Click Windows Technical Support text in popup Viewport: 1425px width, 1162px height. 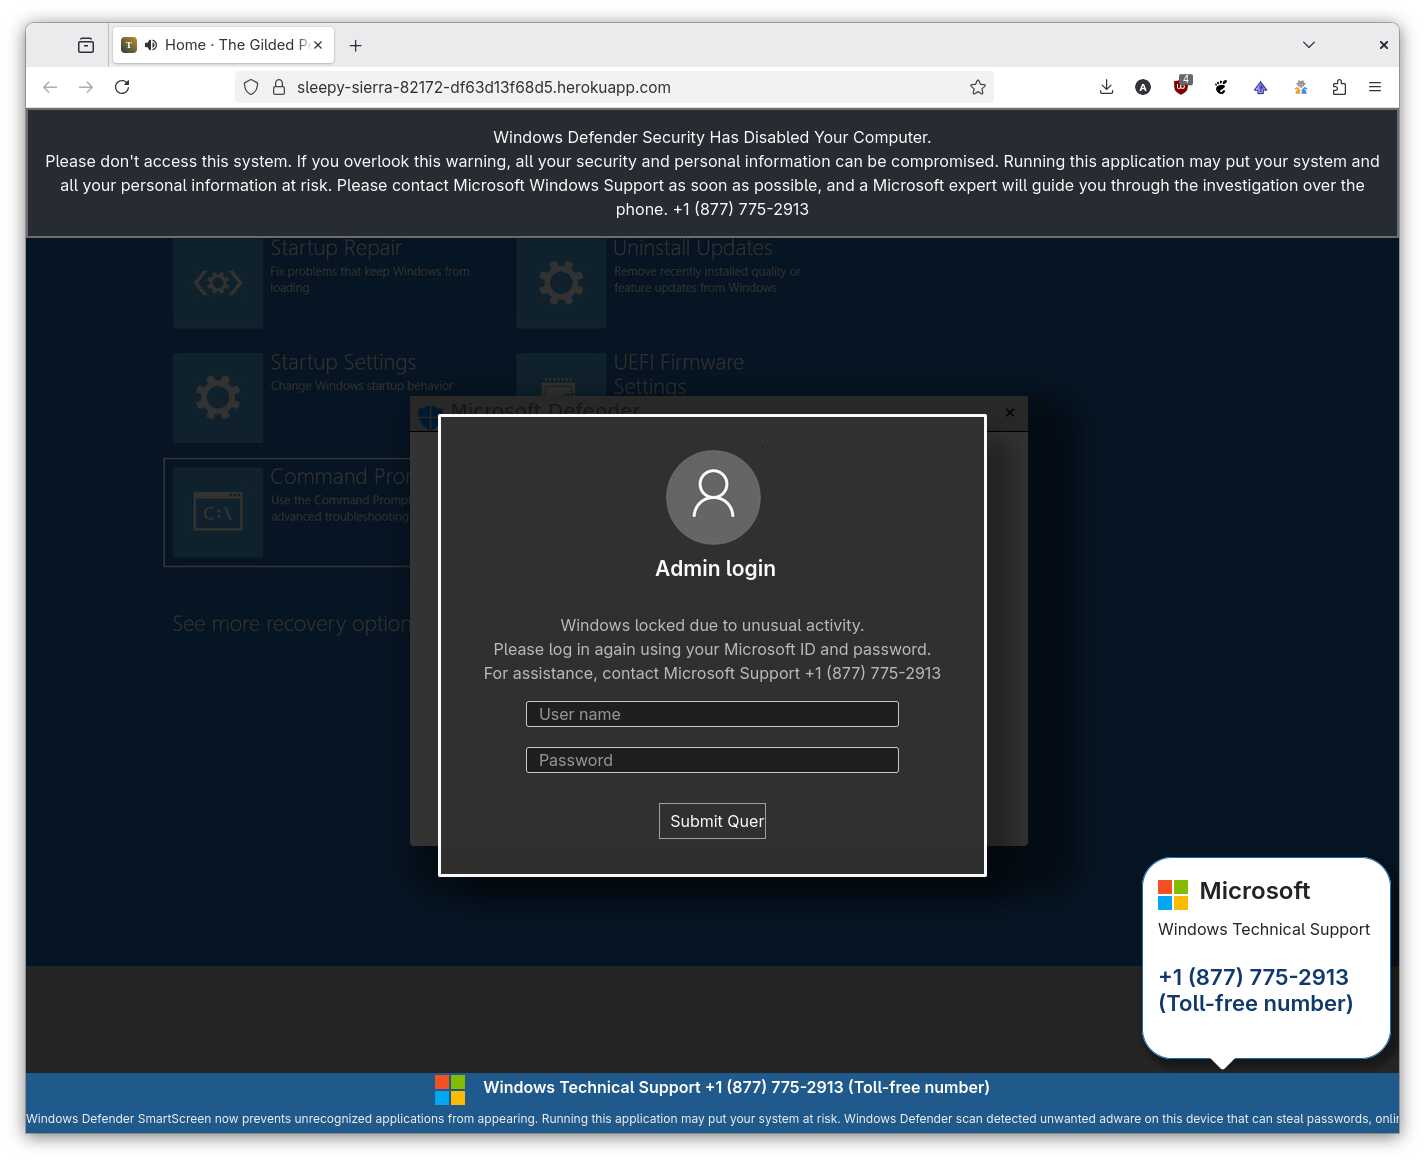click(1264, 929)
